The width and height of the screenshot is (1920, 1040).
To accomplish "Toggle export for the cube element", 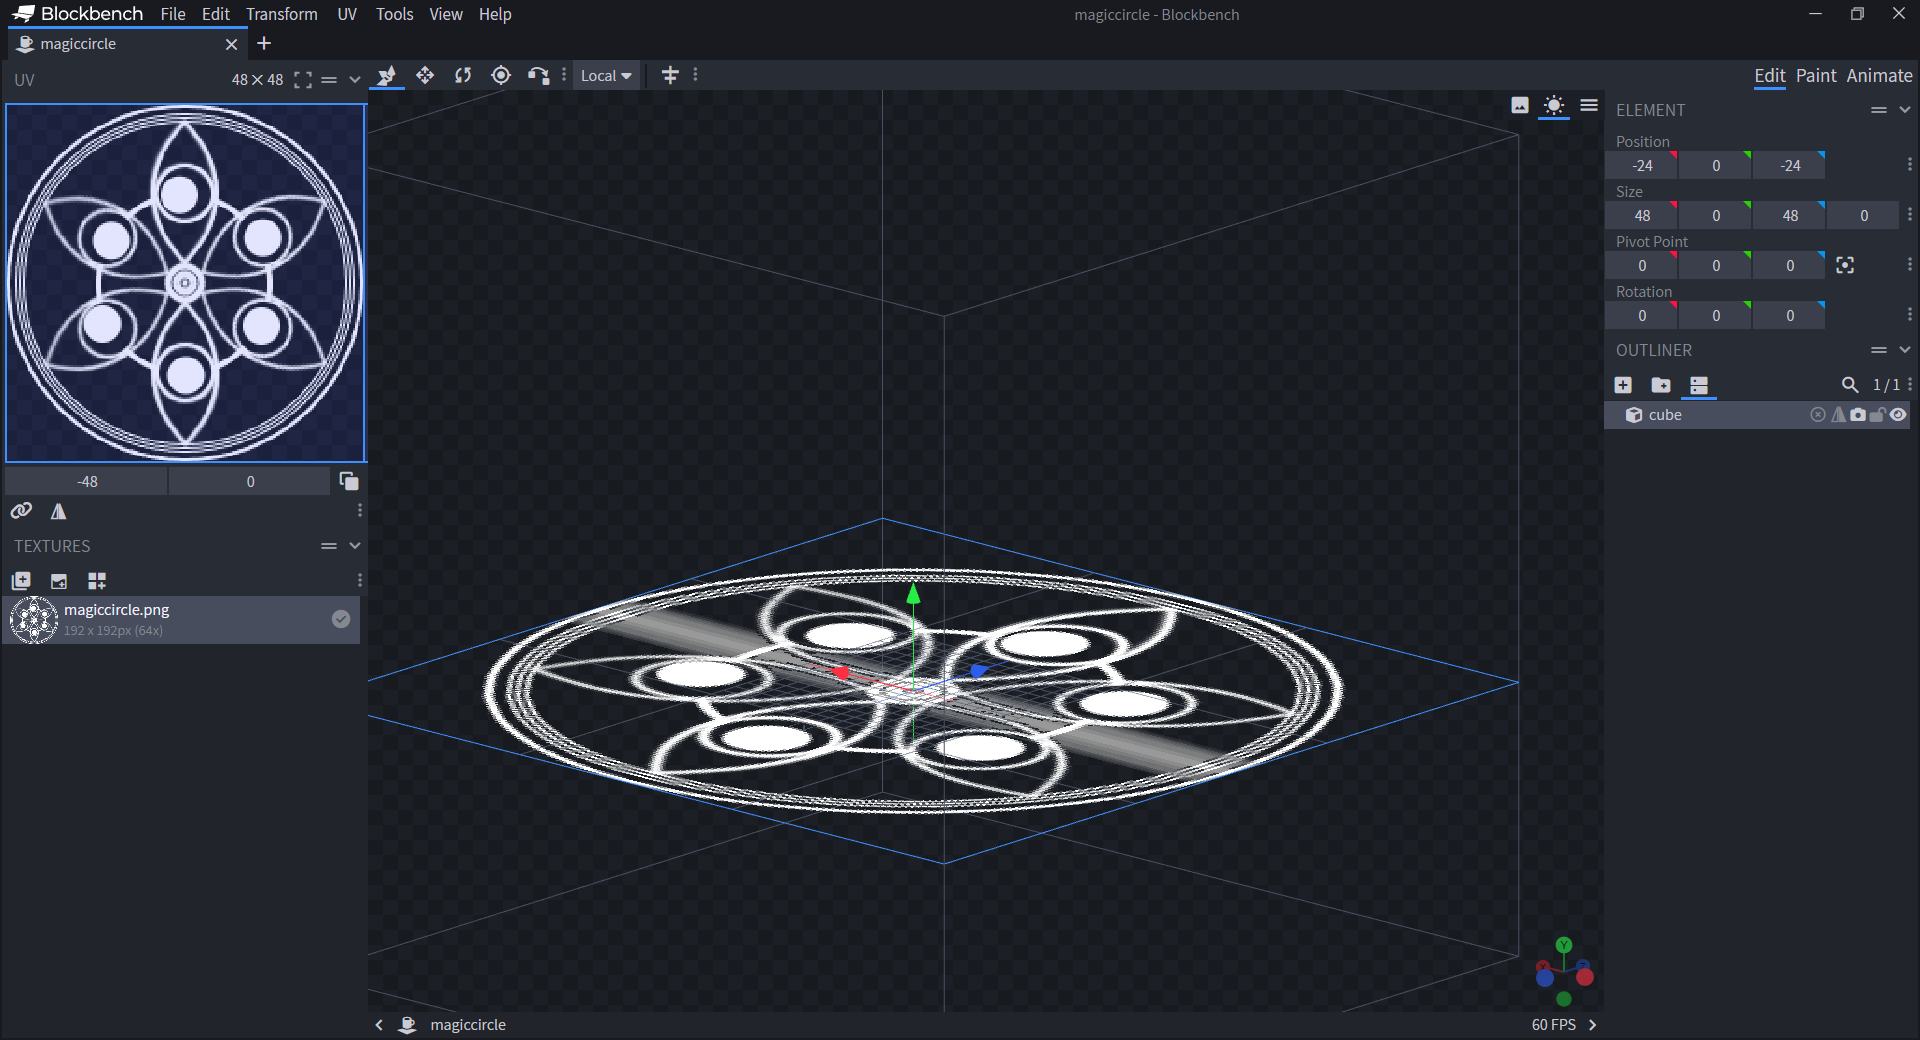I will click(x=1818, y=415).
